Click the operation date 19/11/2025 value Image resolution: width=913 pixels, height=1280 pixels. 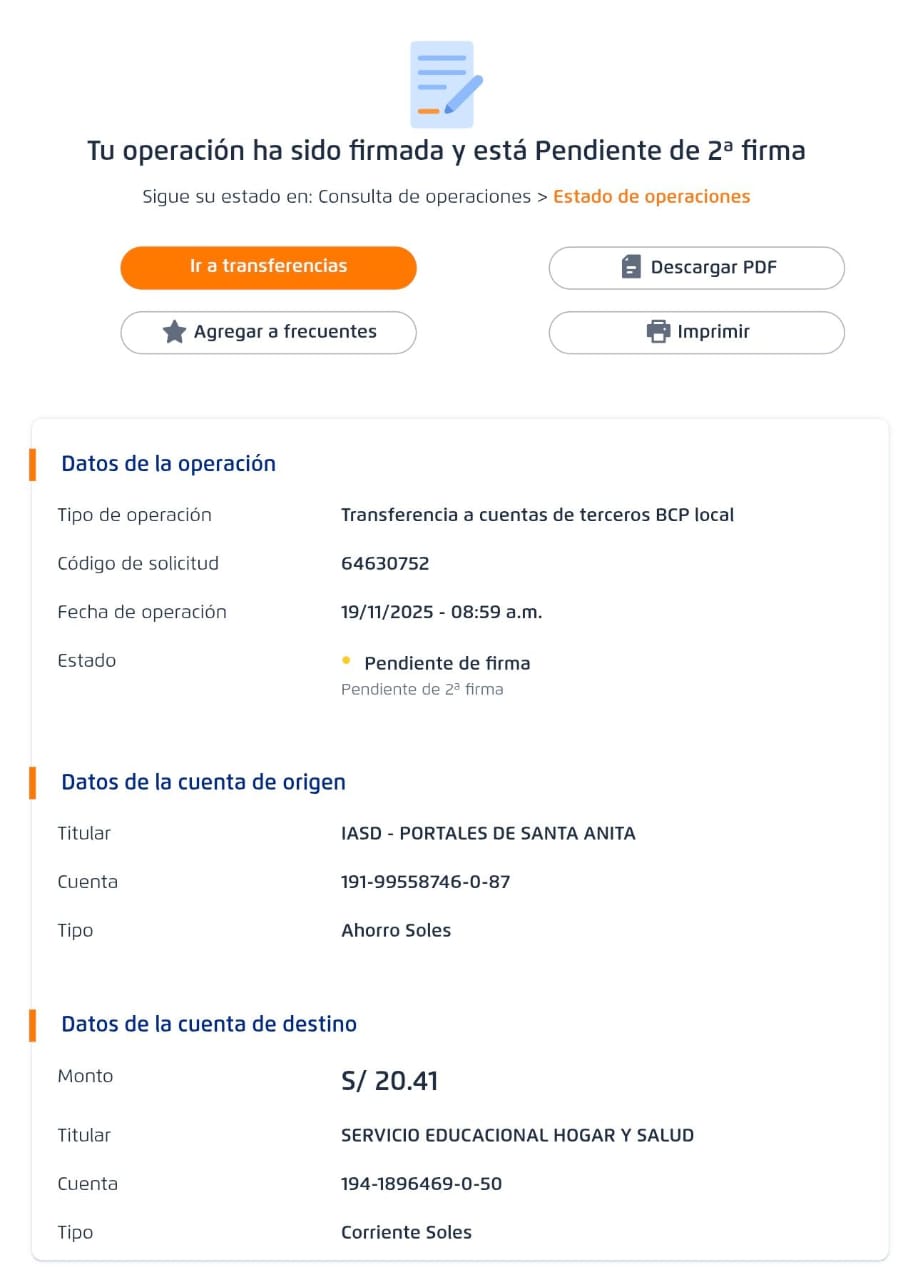pyautogui.click(x=441, y=612)
